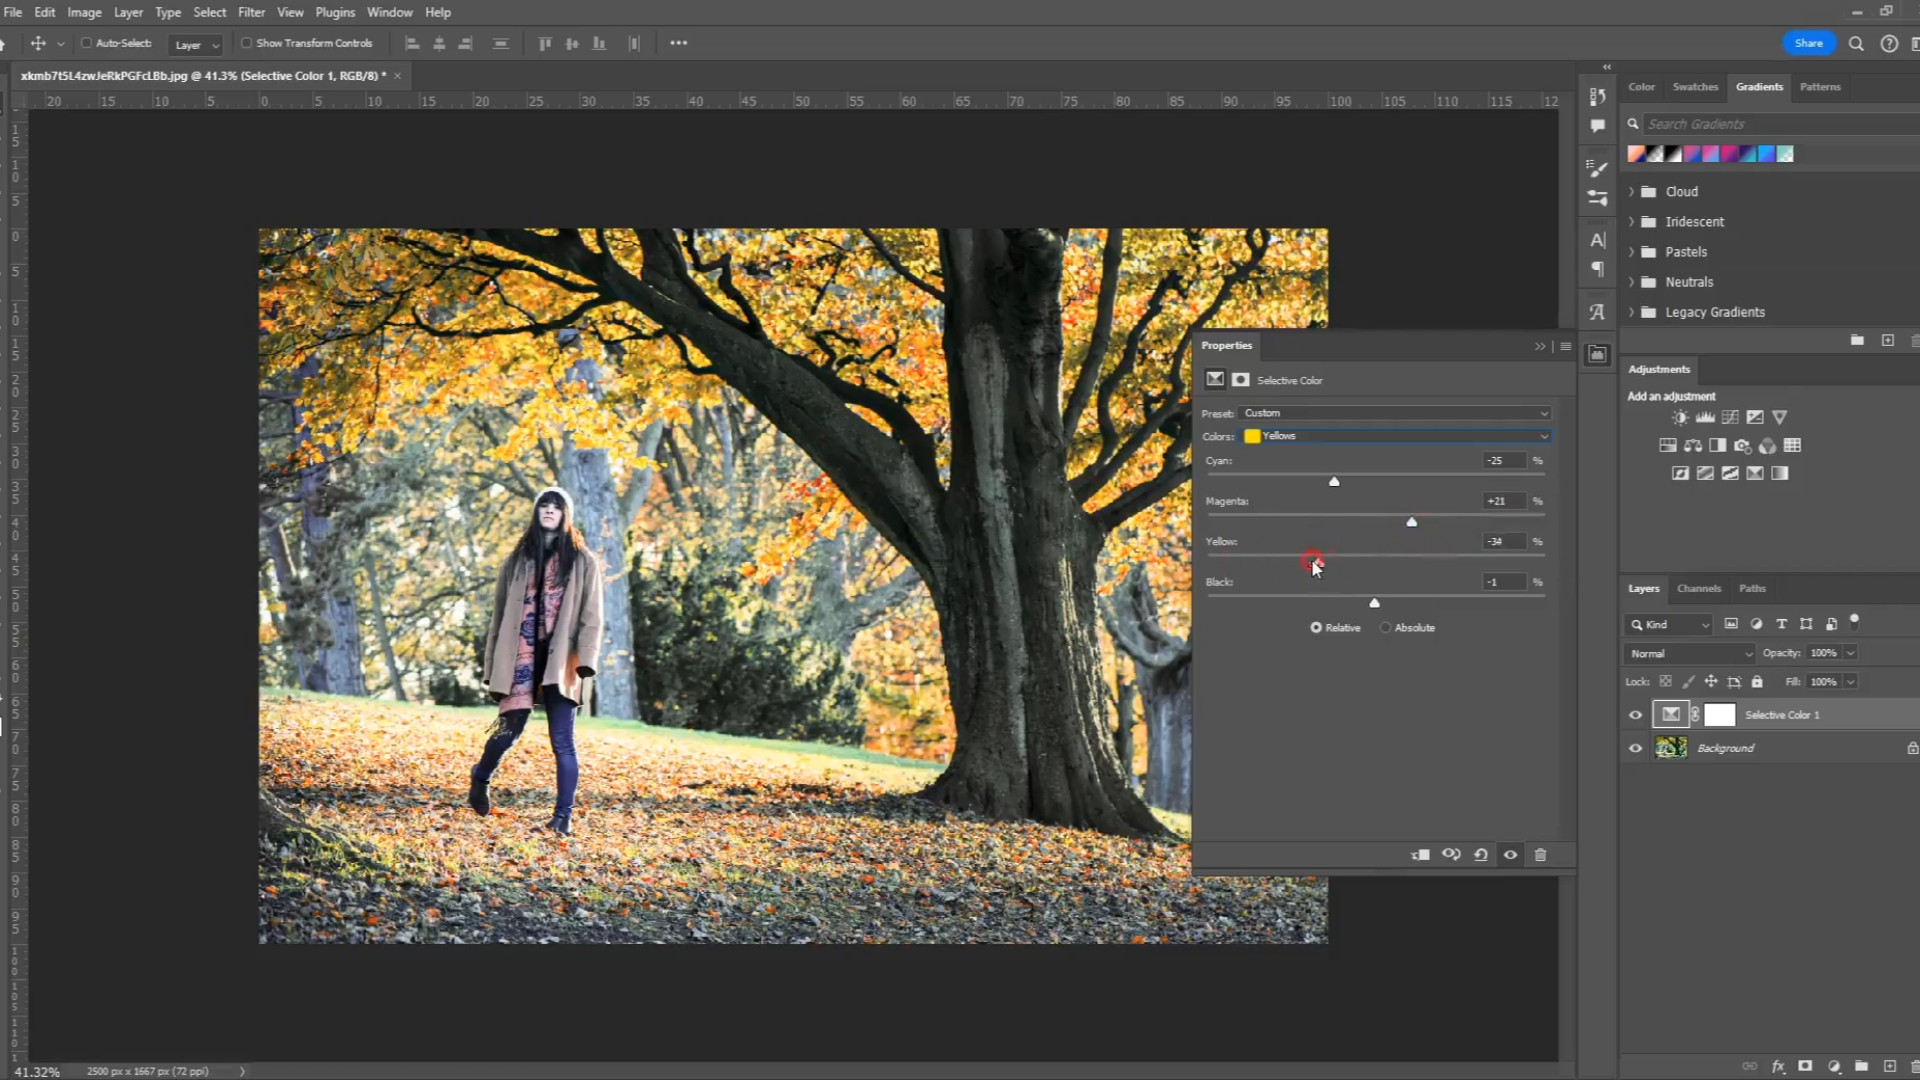Viewport: 1920px width, 1080px height.
Task: Hide the Selective Color 1 layer
Action: coord(1636,715)
